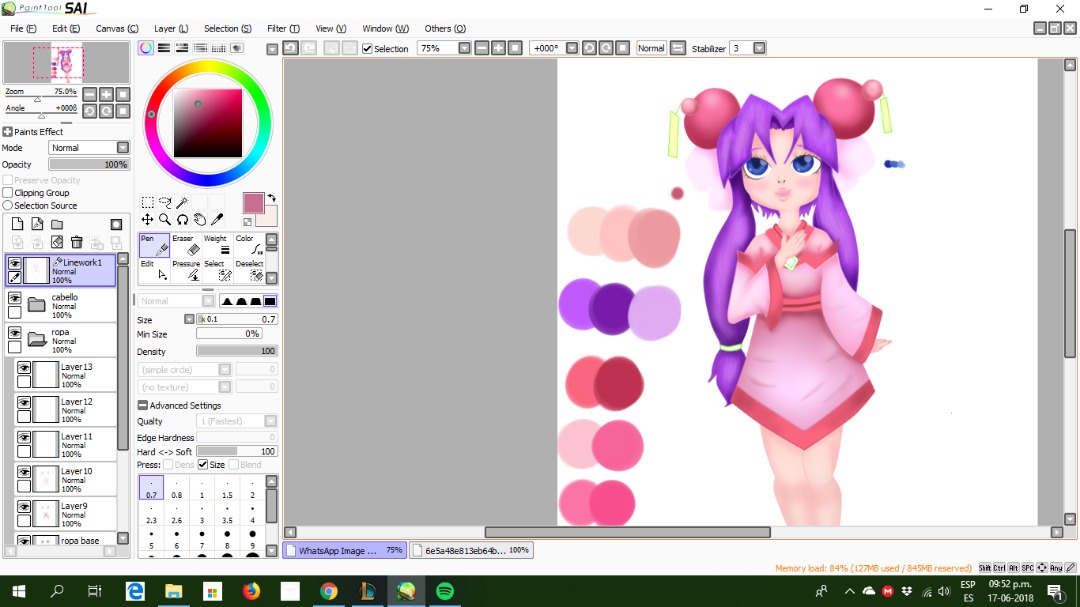Hide the Linework1 layer
Viewport: 1080px width, 607px height.
coord(14,263)
